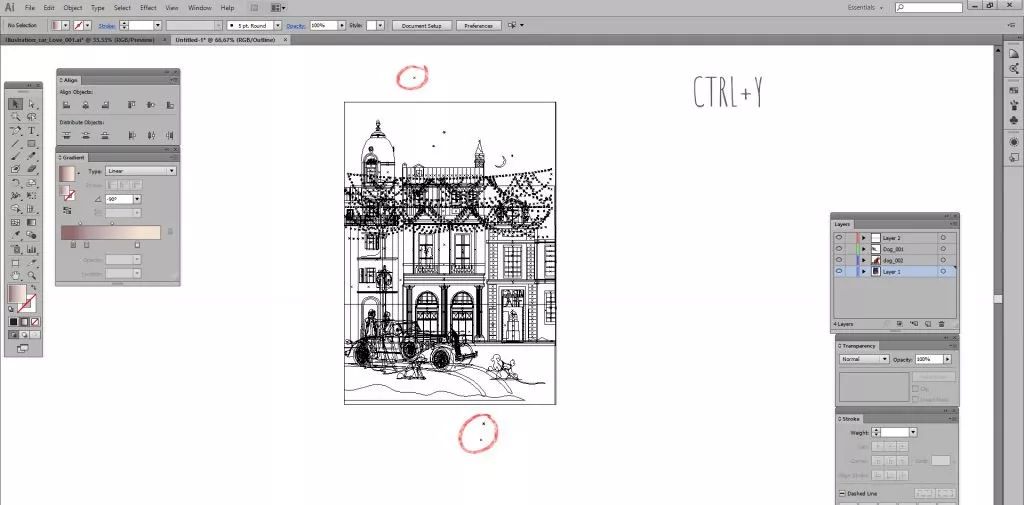This screenshot has width=1024, height=505.
Task: Select the Type tool
Action: 32,130
